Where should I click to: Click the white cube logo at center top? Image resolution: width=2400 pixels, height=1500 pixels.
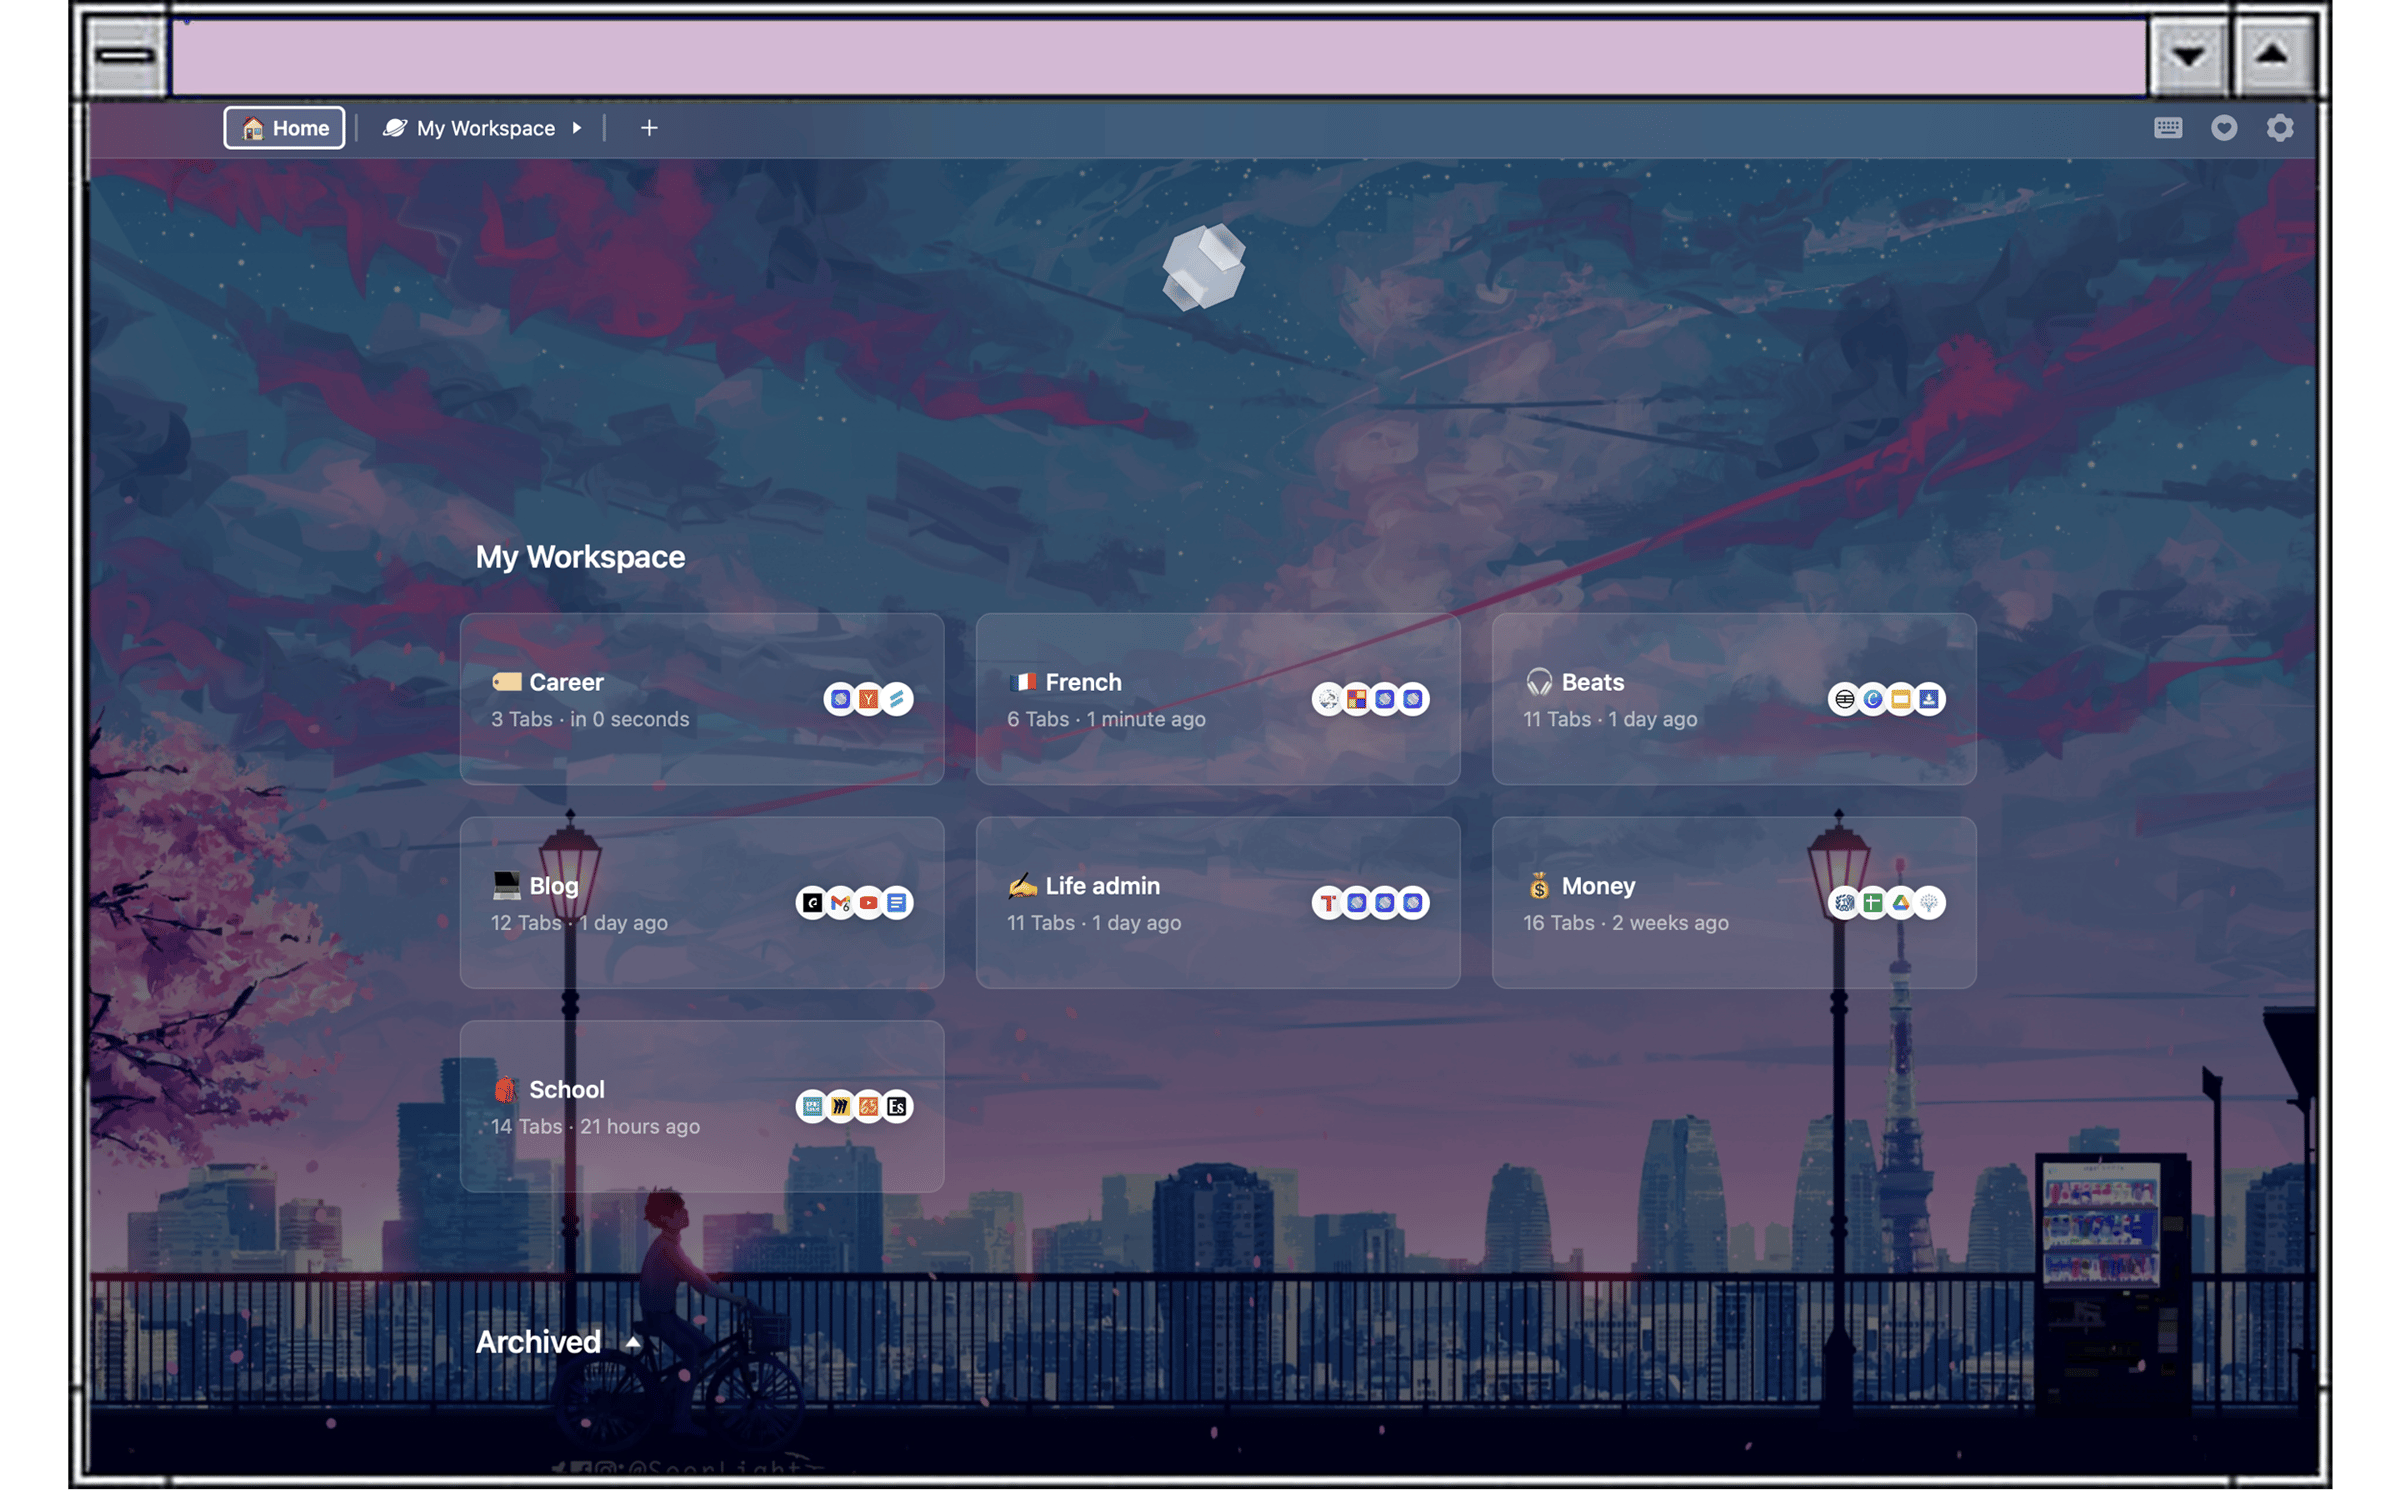(1203, 267)
